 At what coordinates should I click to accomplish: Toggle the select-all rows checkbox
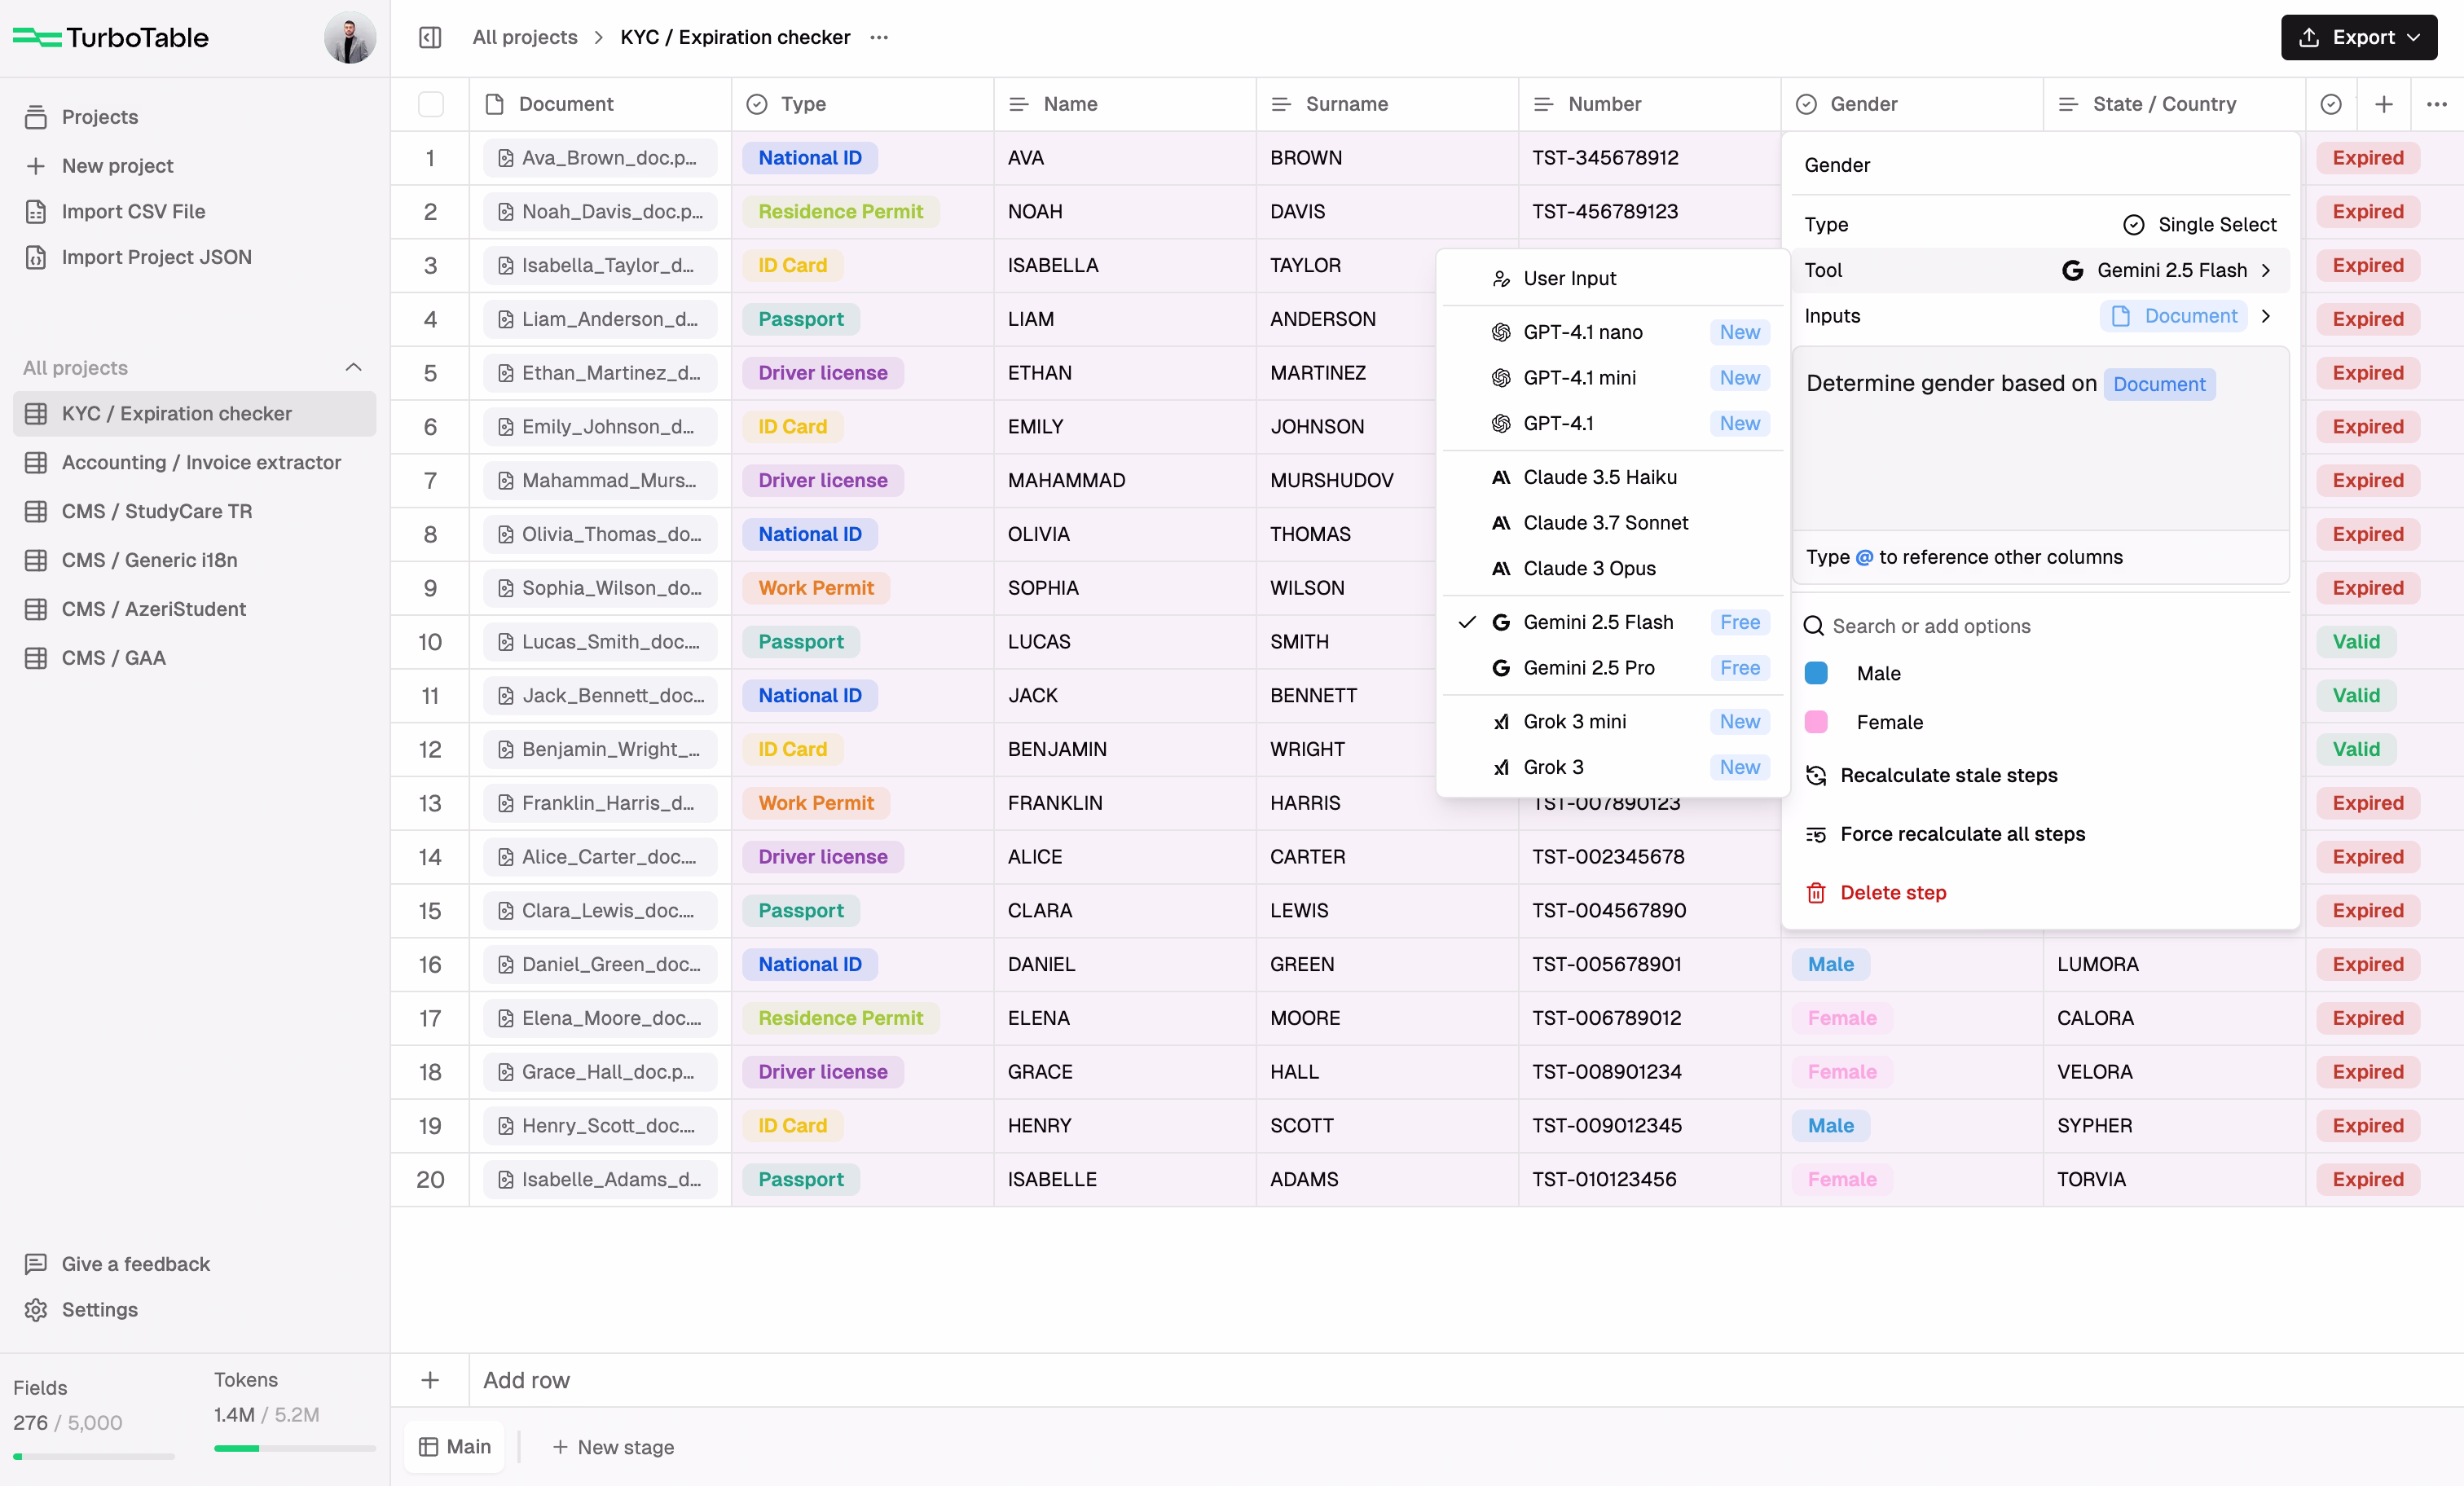(x=430, y=104)
